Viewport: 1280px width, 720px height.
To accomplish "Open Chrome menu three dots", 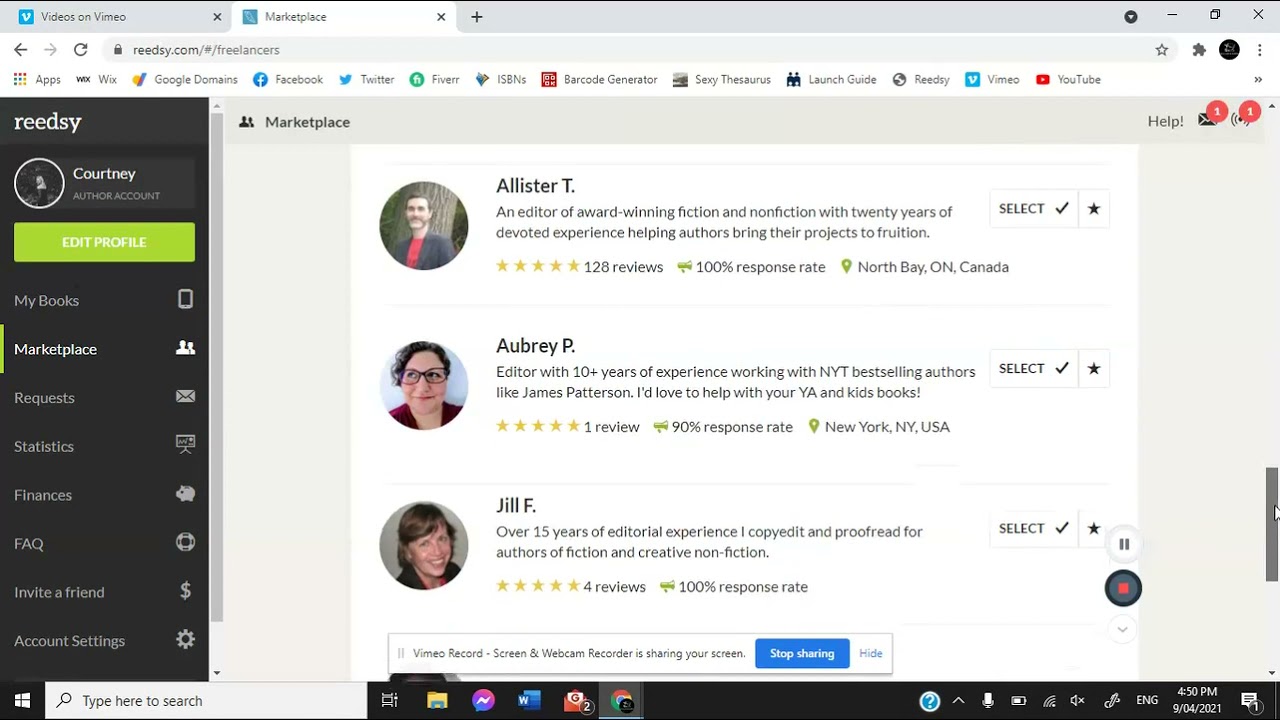I will point(1259,50).
